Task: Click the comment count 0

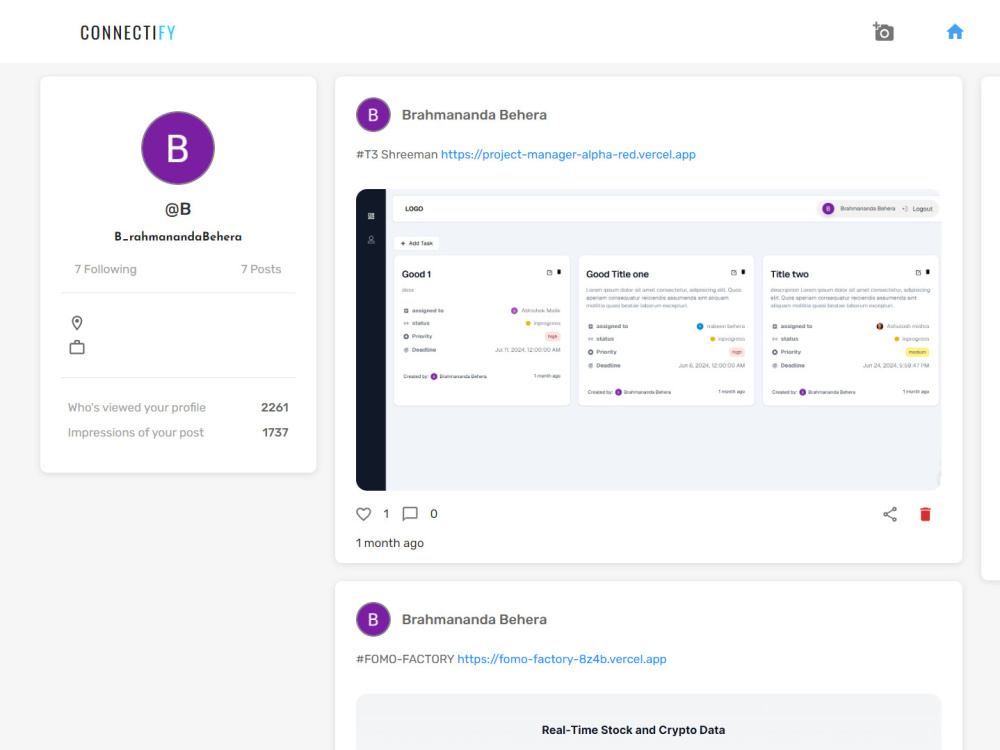Action: [434, 514]
